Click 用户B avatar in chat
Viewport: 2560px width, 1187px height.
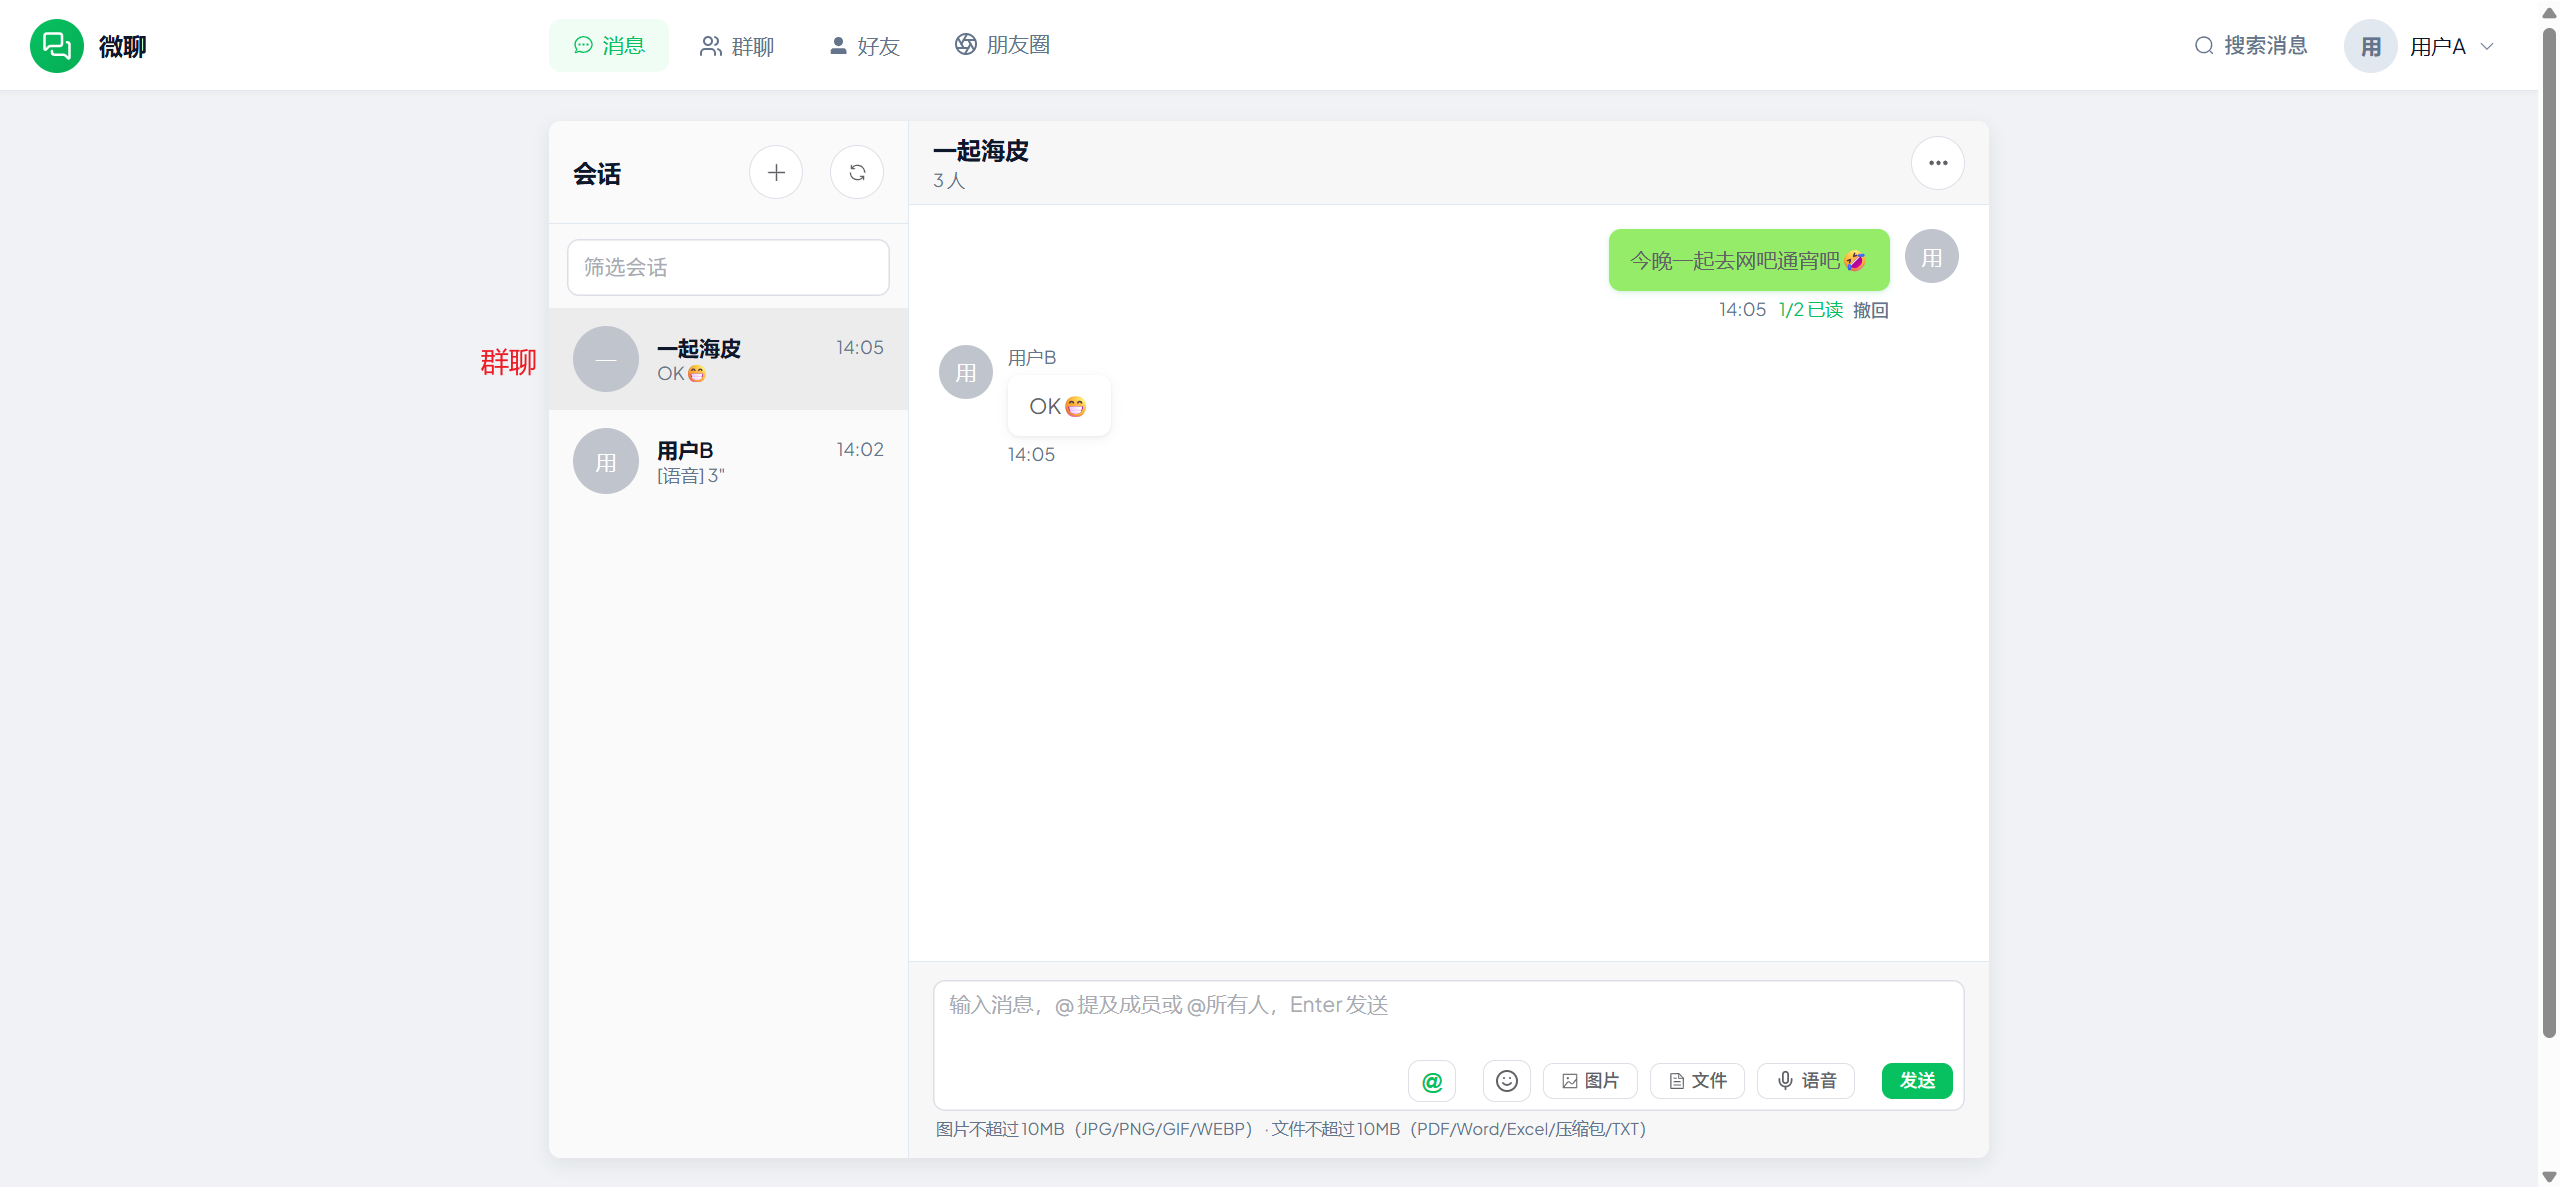pyautogui.click(x=966, y=372)
